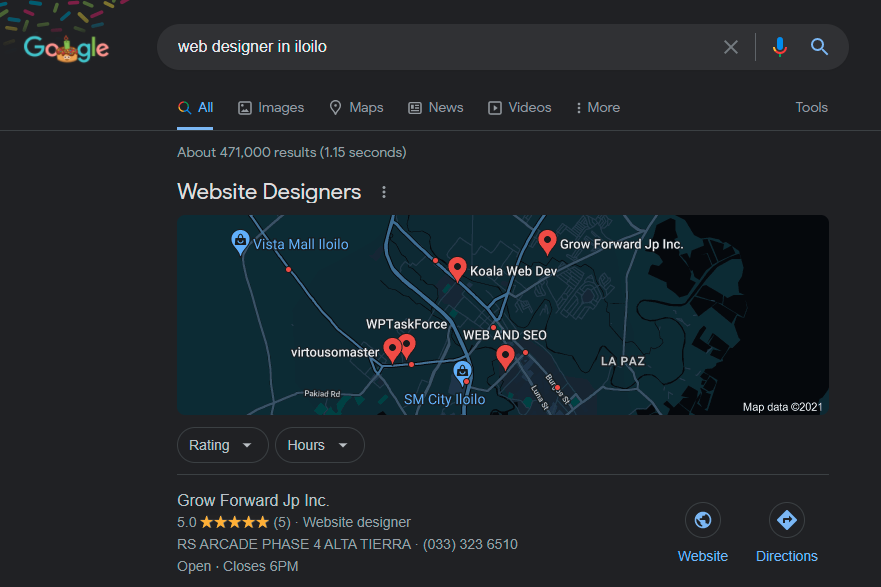Image resolution: width=881 pixels, height=587 pixels.
Task: Expand the More search categories menu
Action: point(598,107)
